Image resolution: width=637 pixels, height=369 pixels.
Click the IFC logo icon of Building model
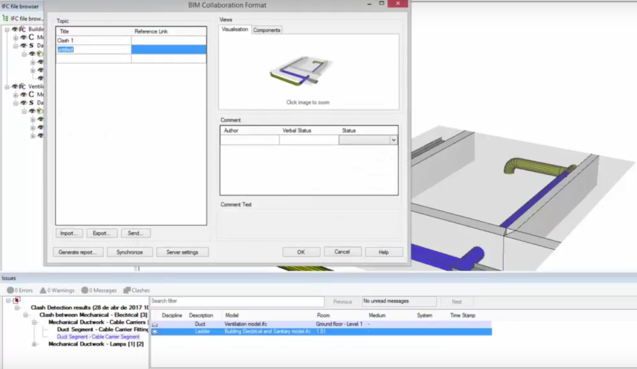click(x=22, y=29)
